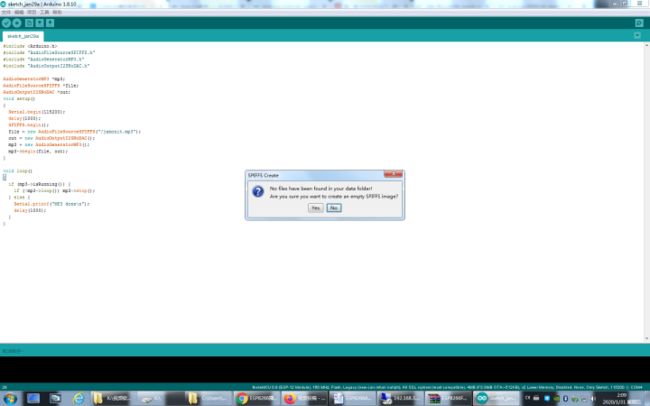Click the board info text in the status bar

coord(448,387)
